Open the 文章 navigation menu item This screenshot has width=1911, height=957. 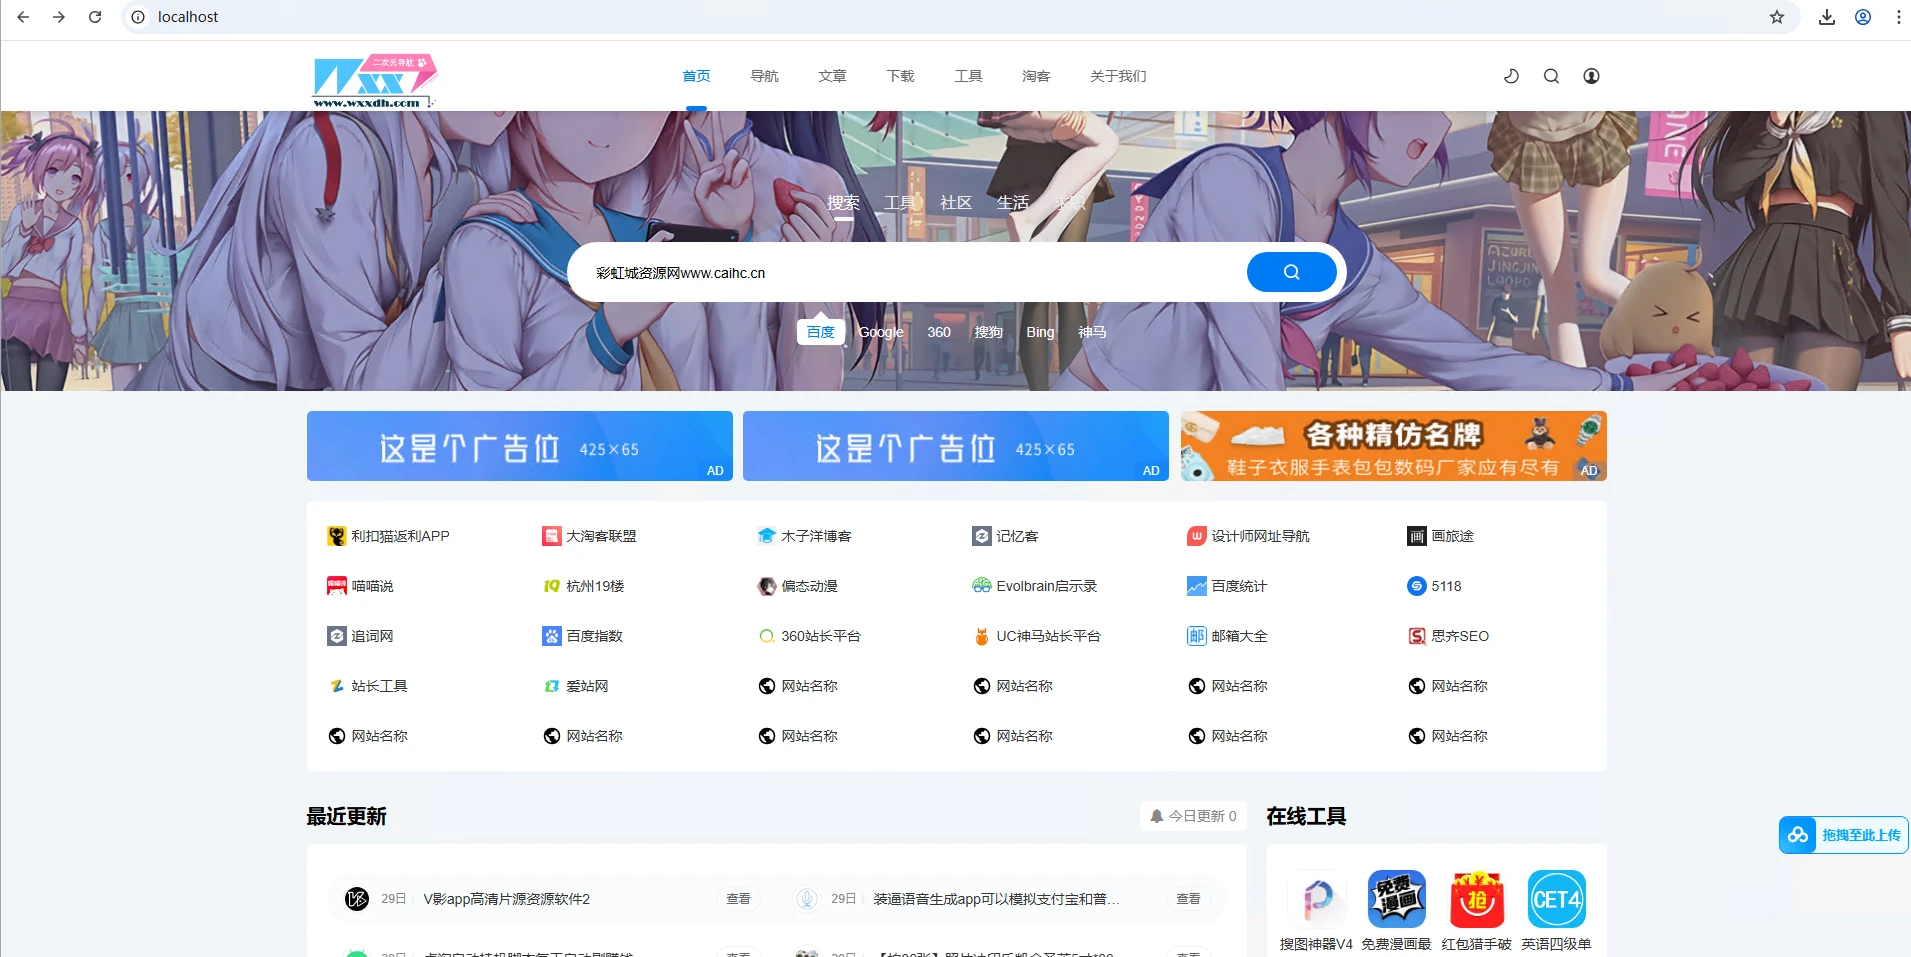click(x=831, y=75)
